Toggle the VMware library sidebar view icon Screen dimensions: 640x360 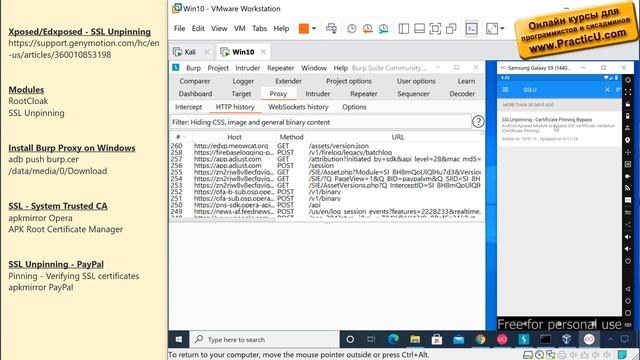click(404, 29)
